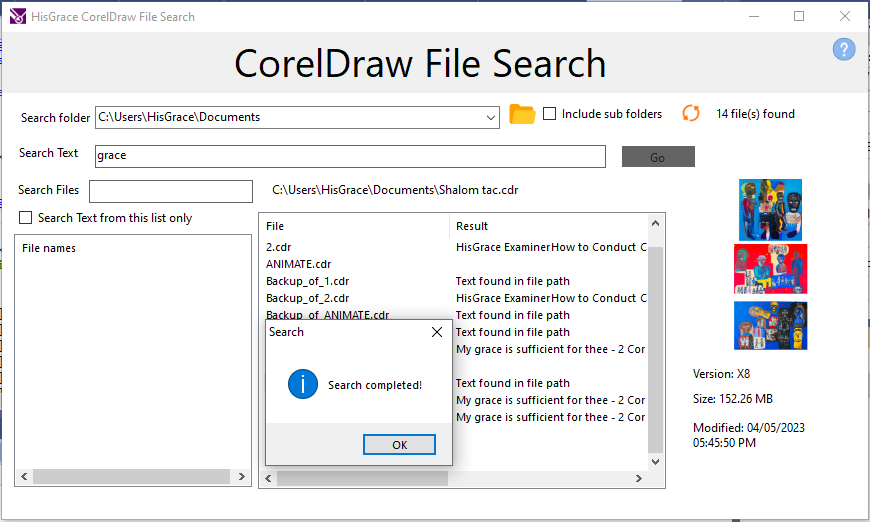The image size is (870, 522).
Task: Click the 14 file(s) found status text
Action: (x=755, y=114)
